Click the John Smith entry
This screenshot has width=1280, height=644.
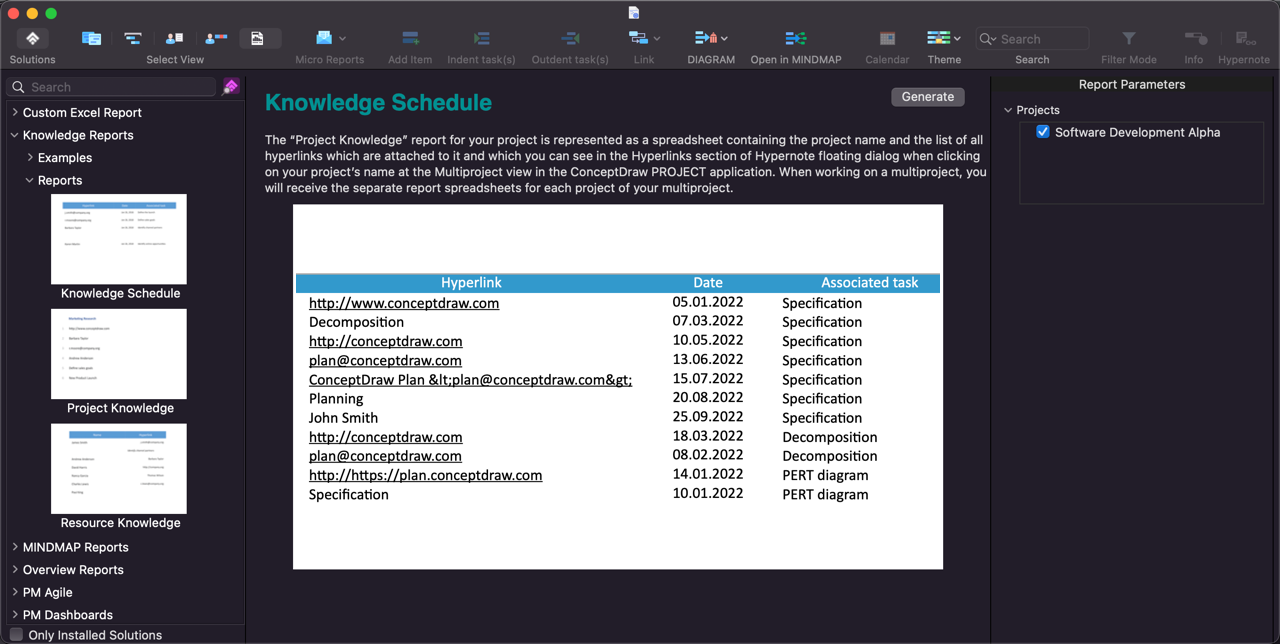343,417
